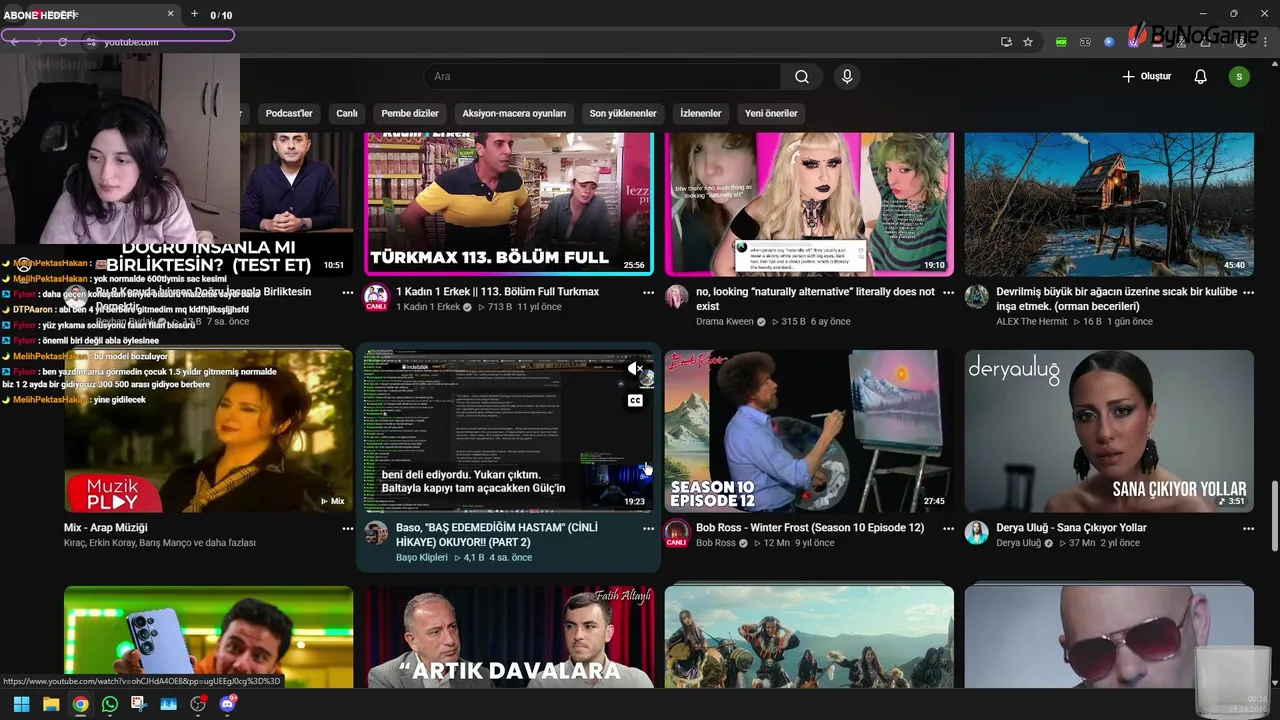Open options menu for Mix - Arap Müziği
This screenshot has width=1280, height=720.
(x=348, y=529)
